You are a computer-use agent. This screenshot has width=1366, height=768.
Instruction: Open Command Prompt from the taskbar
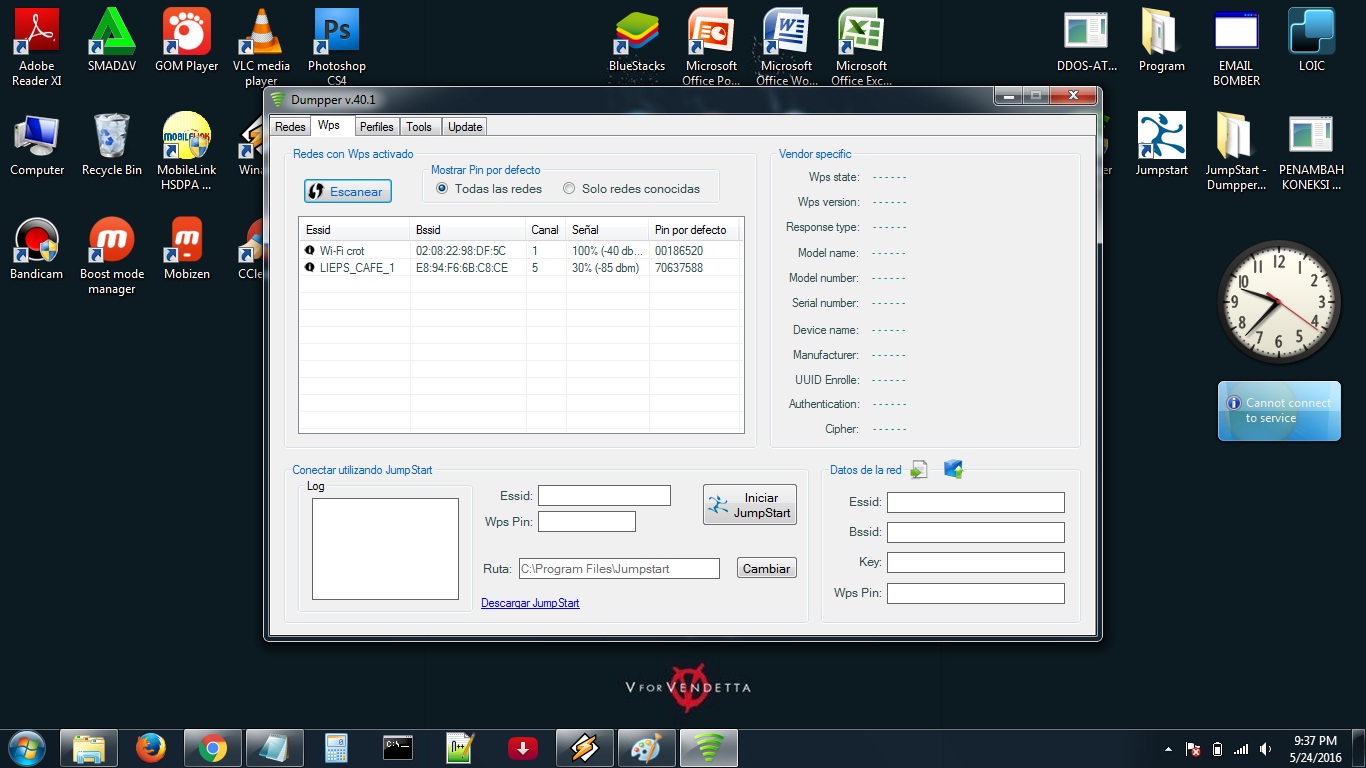(x=398, y=747)
